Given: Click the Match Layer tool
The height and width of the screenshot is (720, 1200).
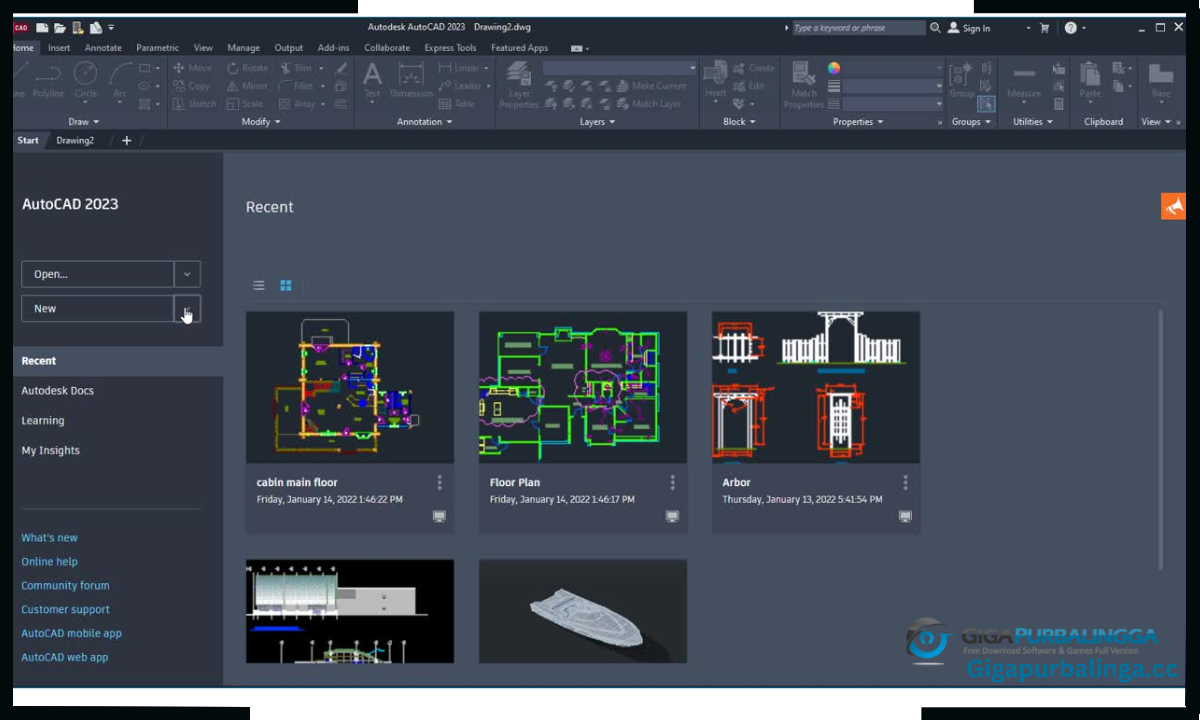Looking at the screenshot, I should [x=648, y=104].
